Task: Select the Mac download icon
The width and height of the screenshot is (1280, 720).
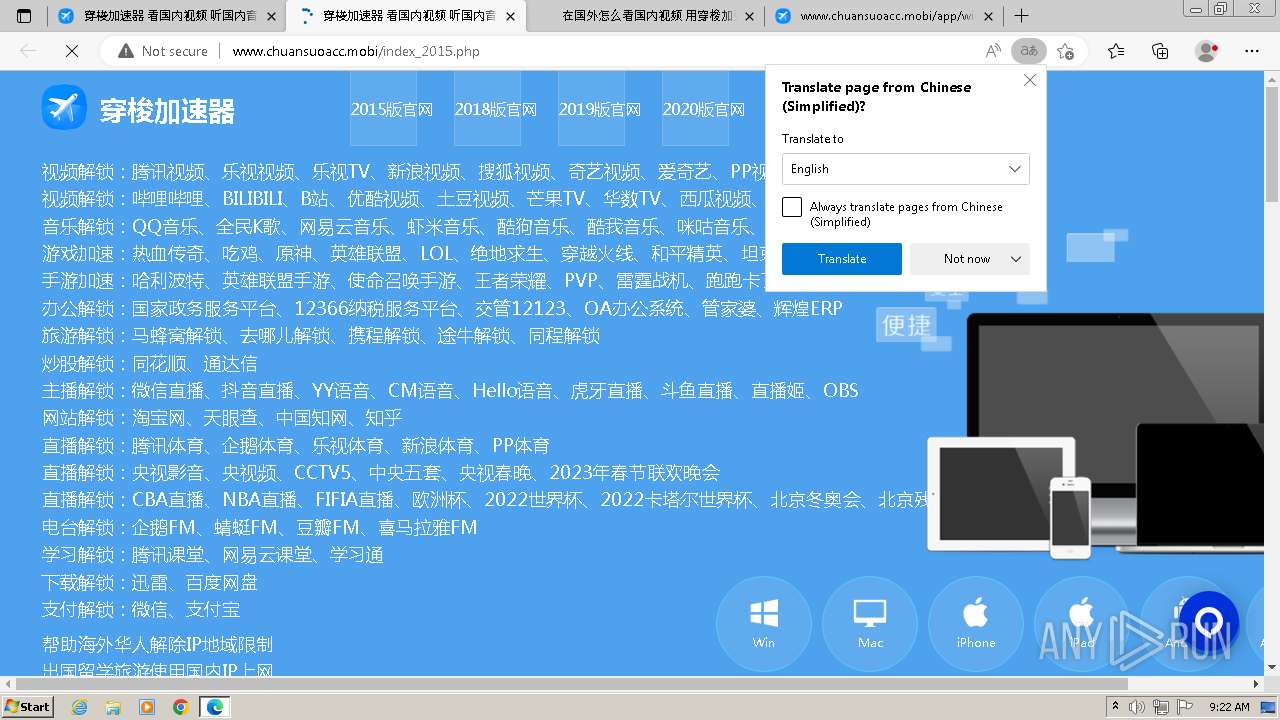Action: tap(870, 623)
